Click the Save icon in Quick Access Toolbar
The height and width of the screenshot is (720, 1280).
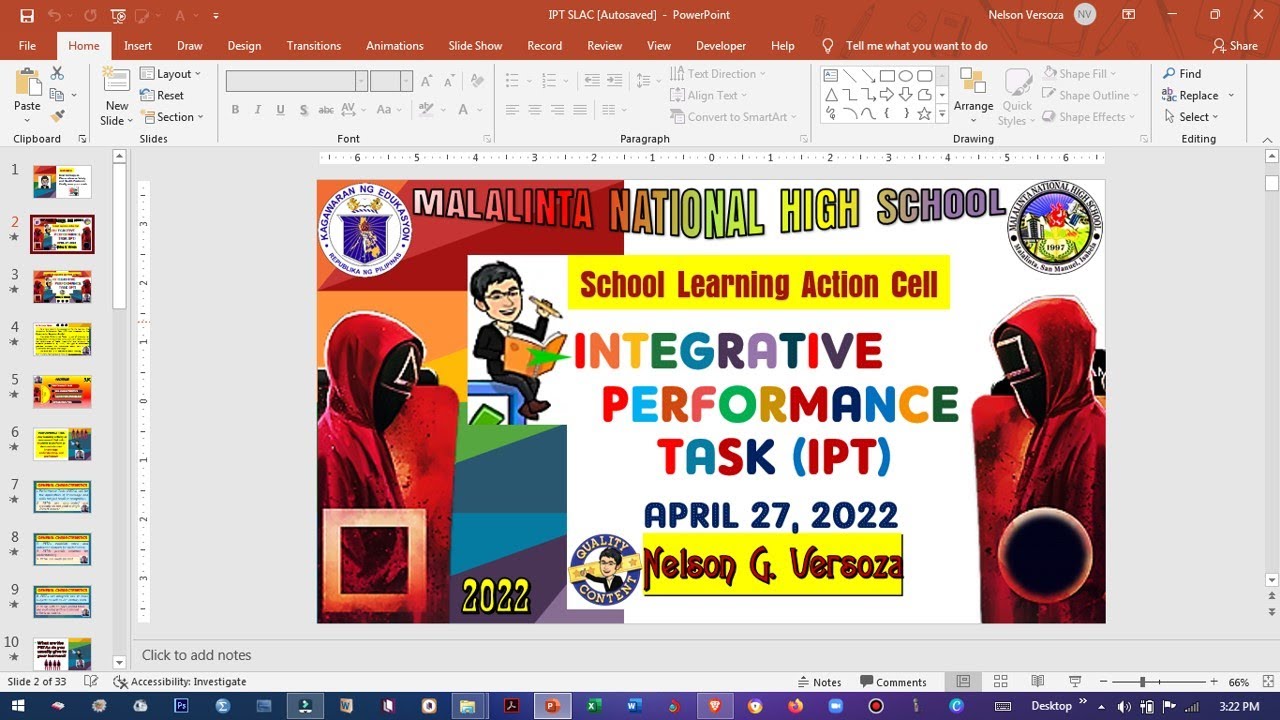coord(27,15)
